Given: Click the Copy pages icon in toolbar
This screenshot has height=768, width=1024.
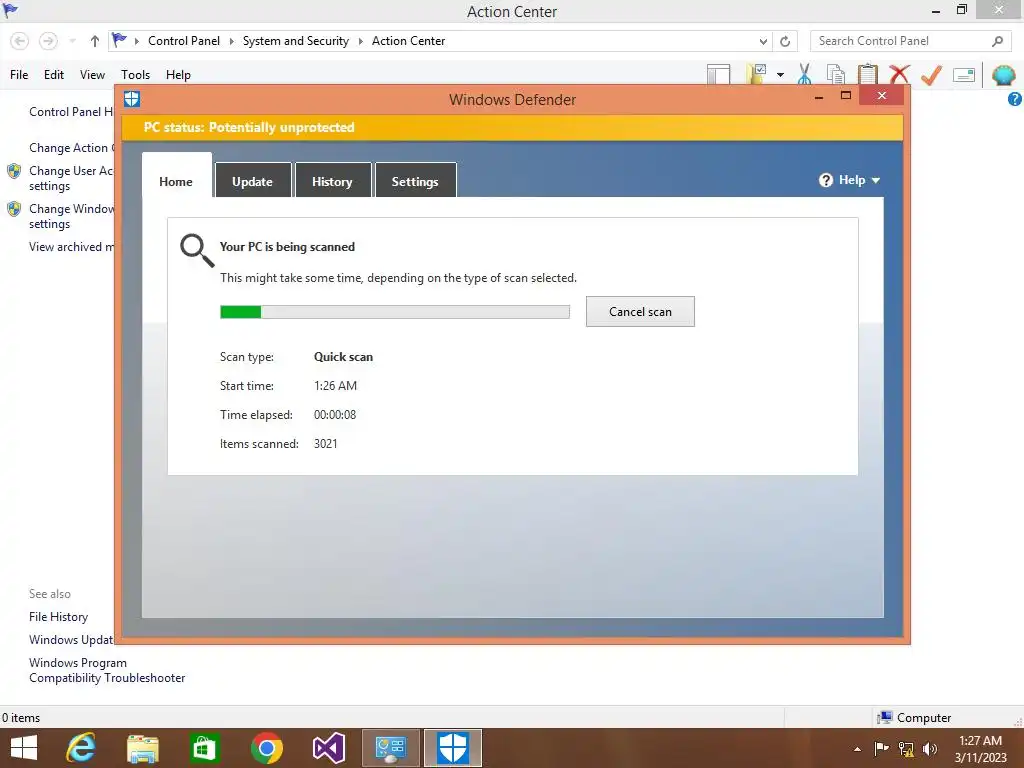Looking at the screenshot, I should click(x=835, y=74).
